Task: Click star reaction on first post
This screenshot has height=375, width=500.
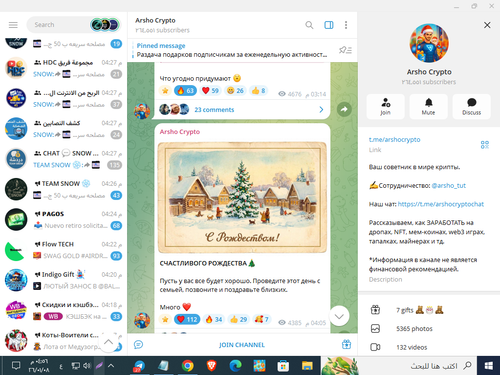Action: 165,91
